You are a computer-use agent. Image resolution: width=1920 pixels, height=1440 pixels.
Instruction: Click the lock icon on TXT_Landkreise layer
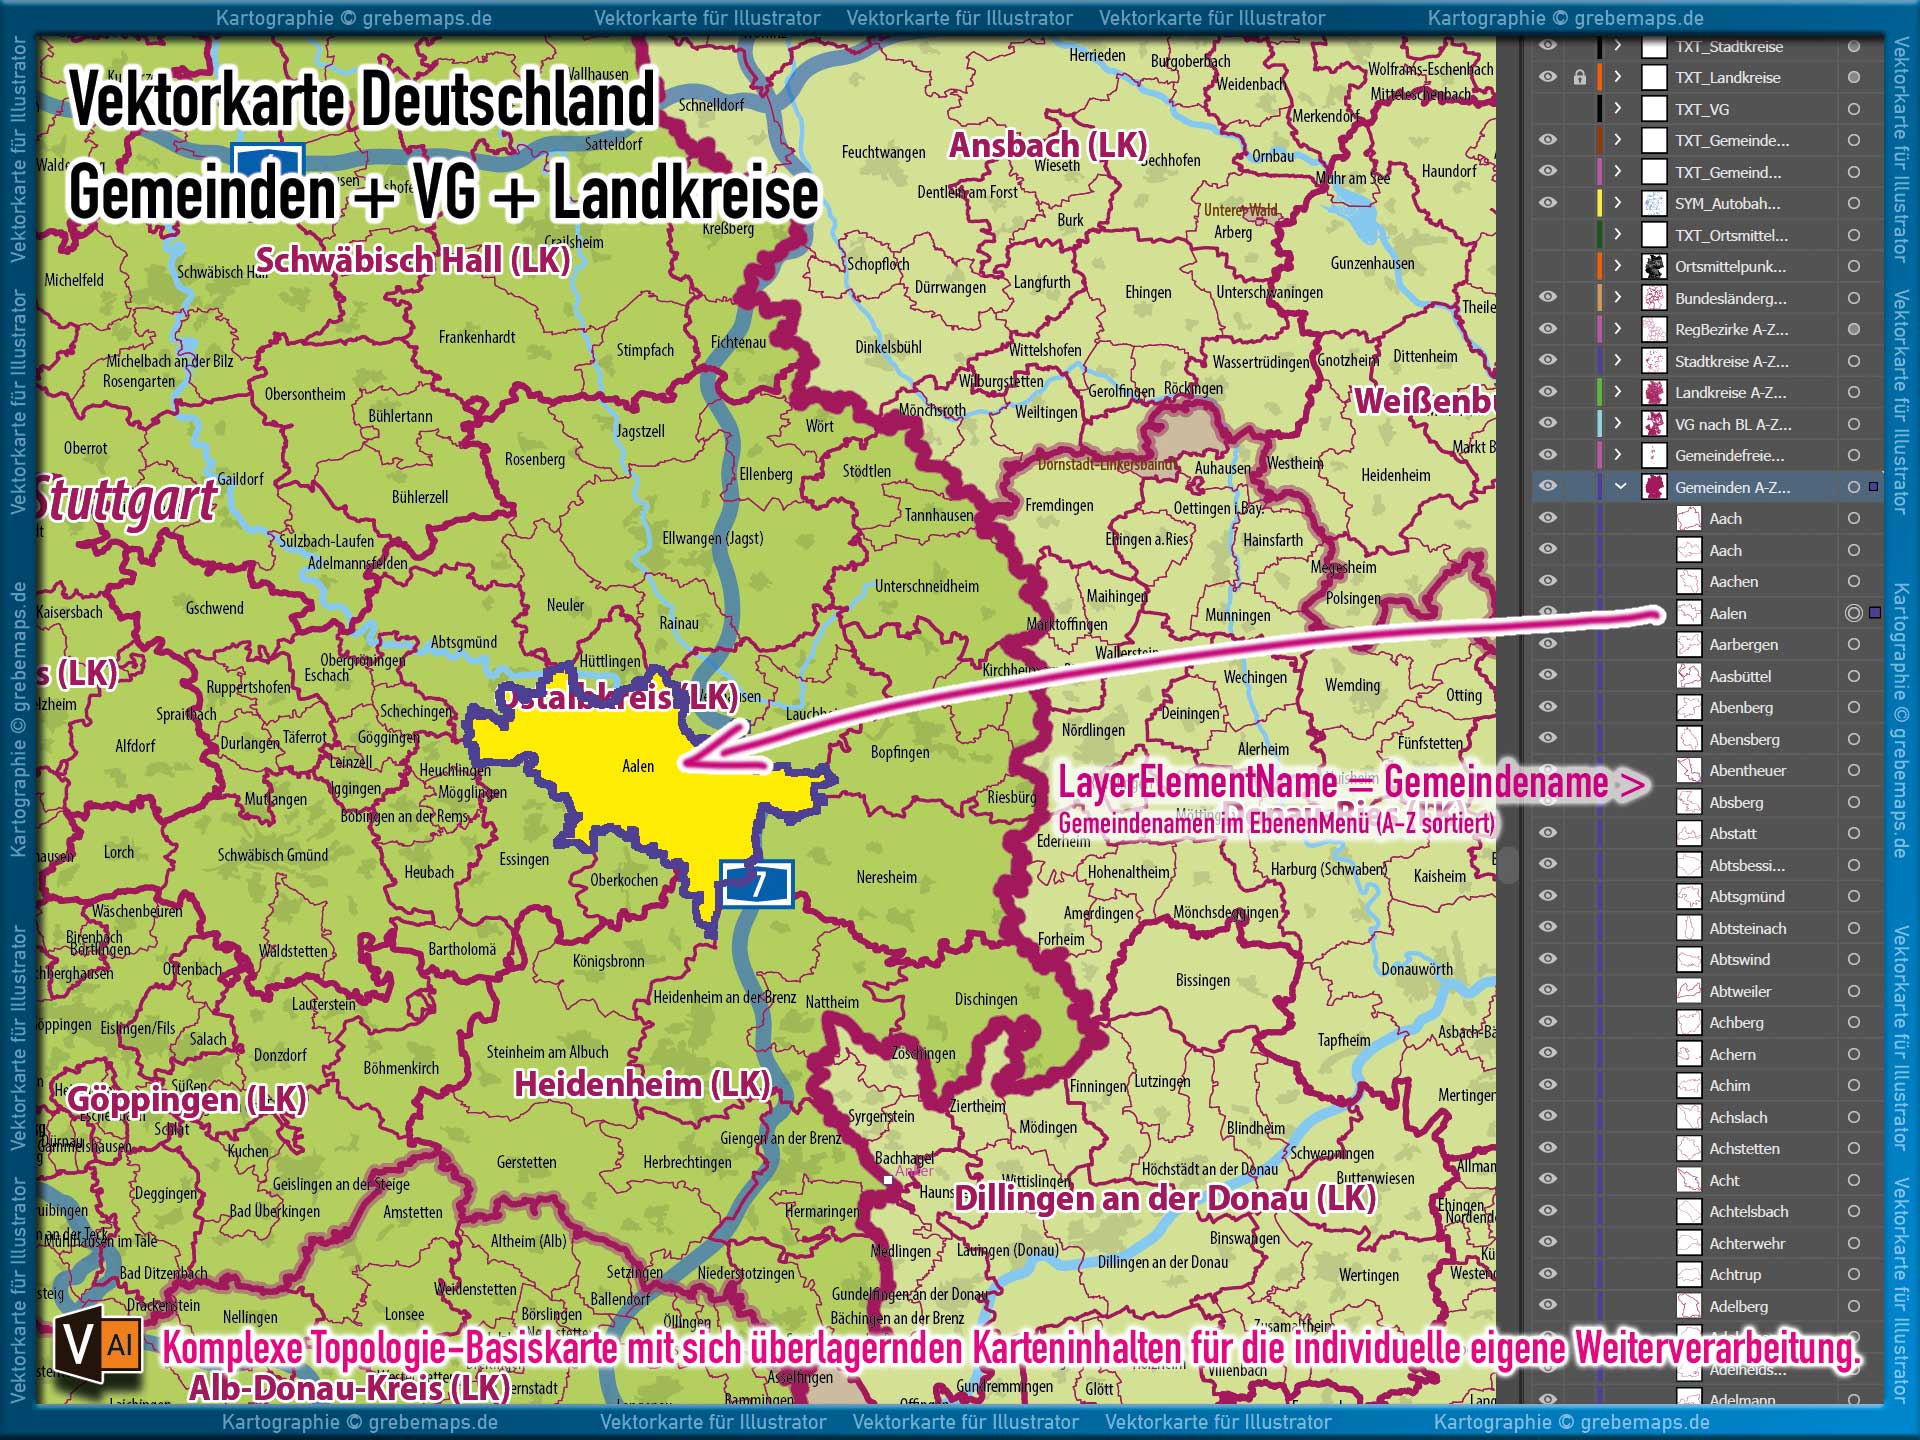1579,77
